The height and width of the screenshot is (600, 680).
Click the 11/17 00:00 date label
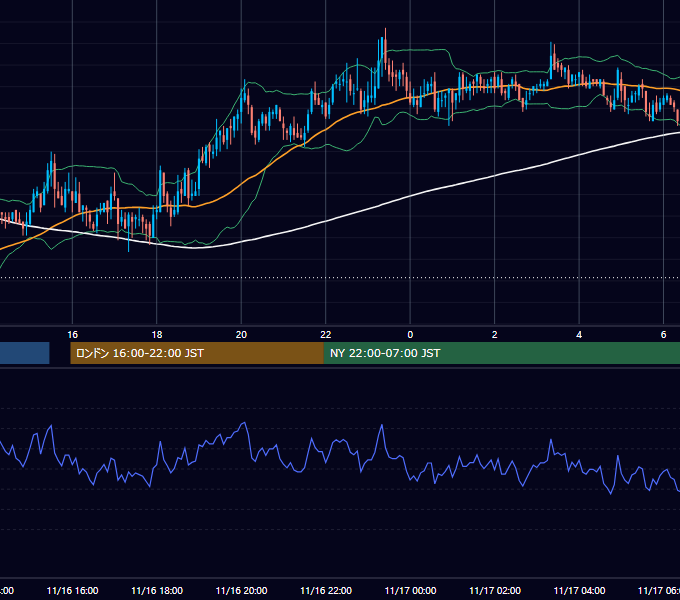(x=410, y=590)
